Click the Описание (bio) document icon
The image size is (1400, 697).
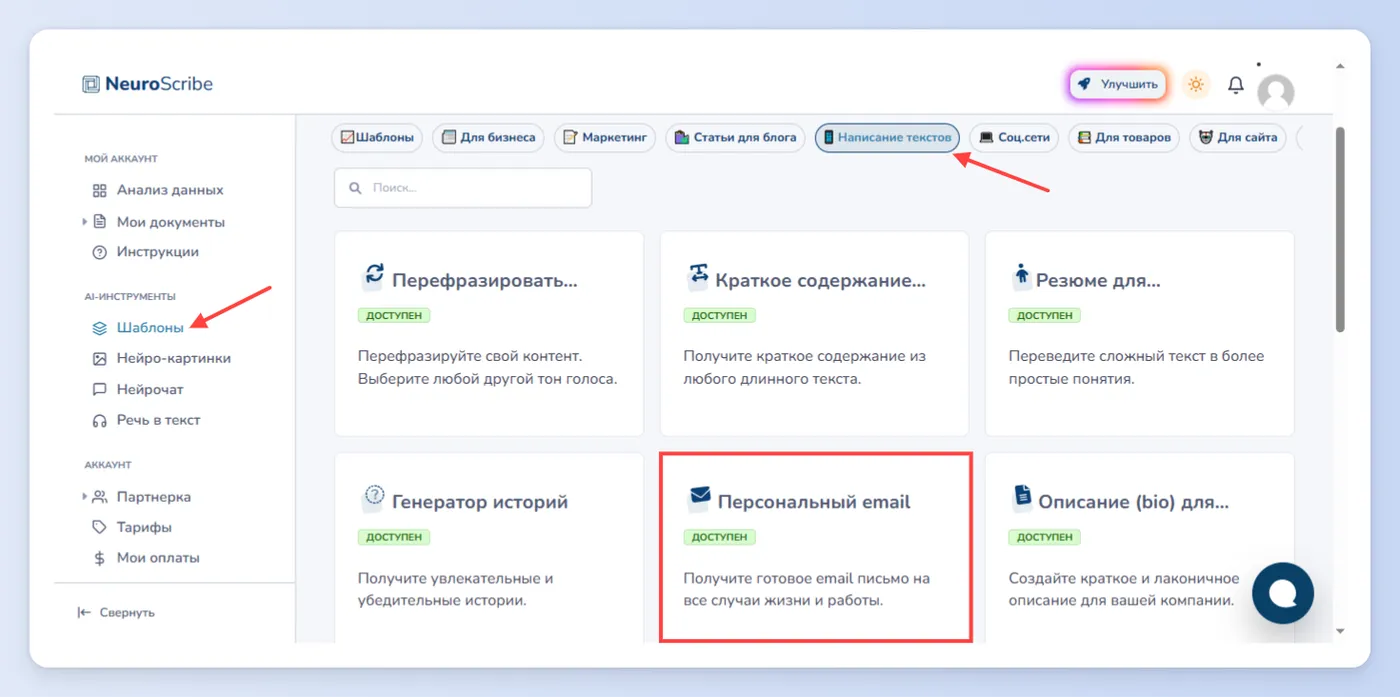(x=1022, y=497)
